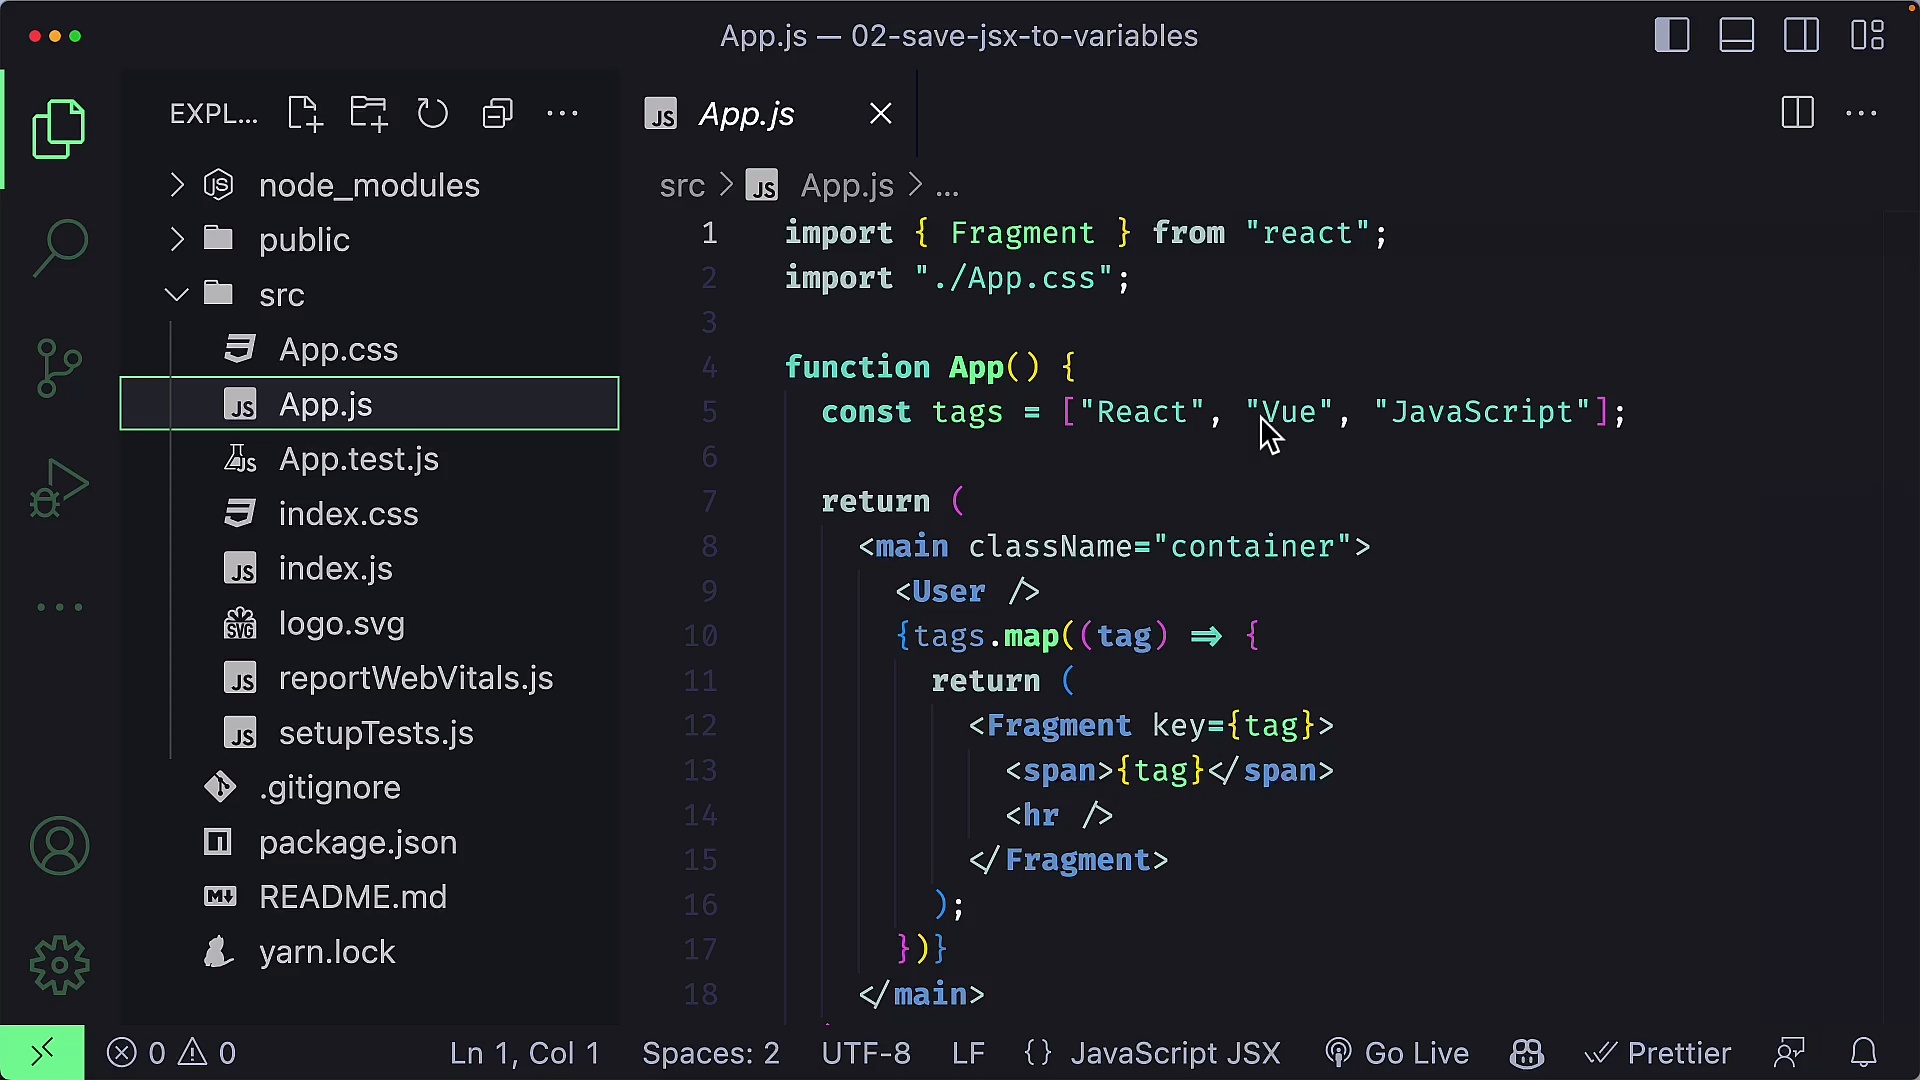
Task: Select the App.js editor tab
Action: click(746, 114)
